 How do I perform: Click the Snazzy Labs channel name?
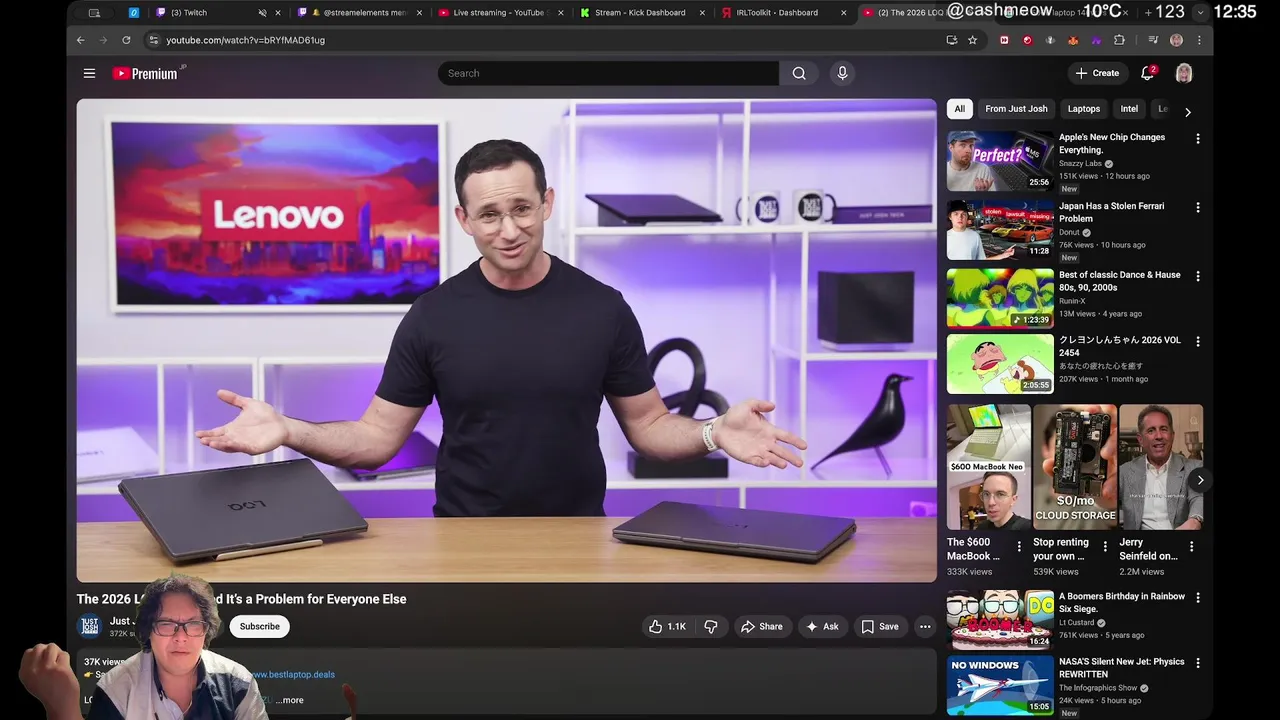point(1080,163)
